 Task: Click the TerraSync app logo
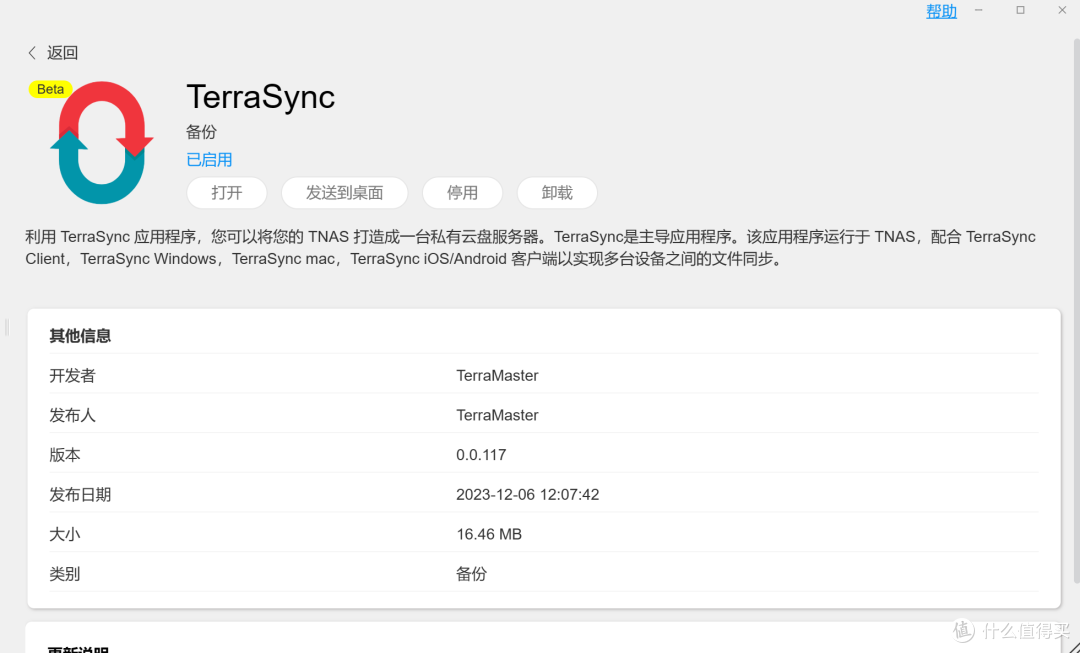[102, 143]
